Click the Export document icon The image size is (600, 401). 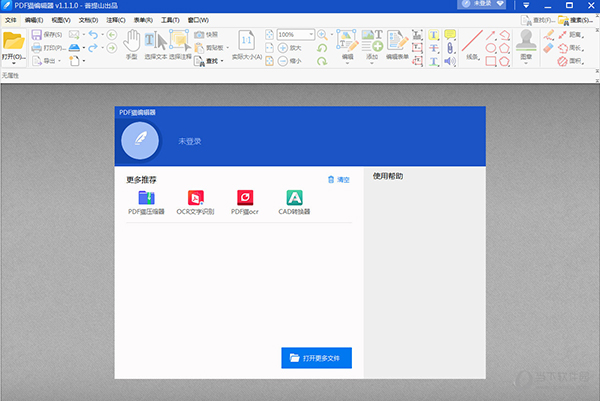(37, 61)
